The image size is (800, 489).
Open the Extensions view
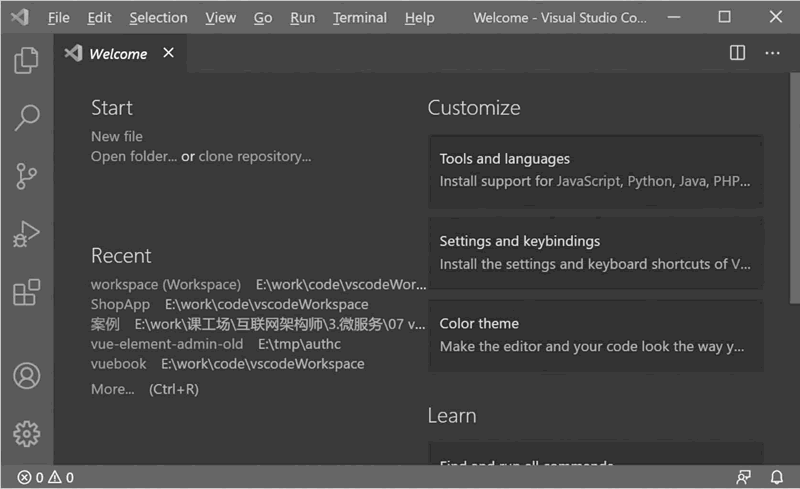point(27,292)
